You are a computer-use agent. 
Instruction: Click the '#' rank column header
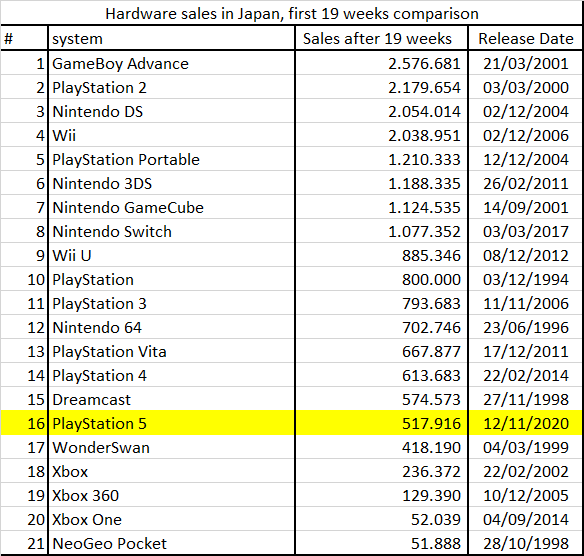(9, 39)
